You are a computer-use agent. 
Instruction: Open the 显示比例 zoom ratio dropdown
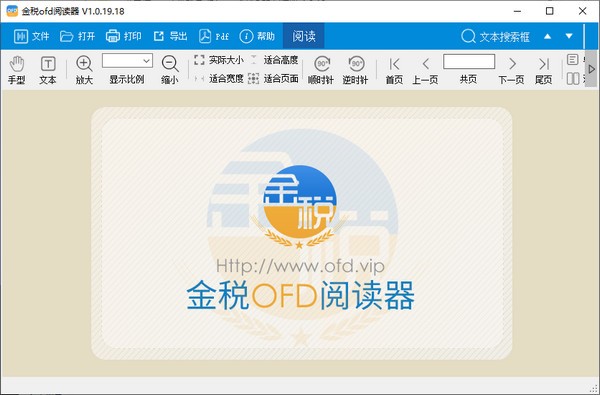coord(127,60)
